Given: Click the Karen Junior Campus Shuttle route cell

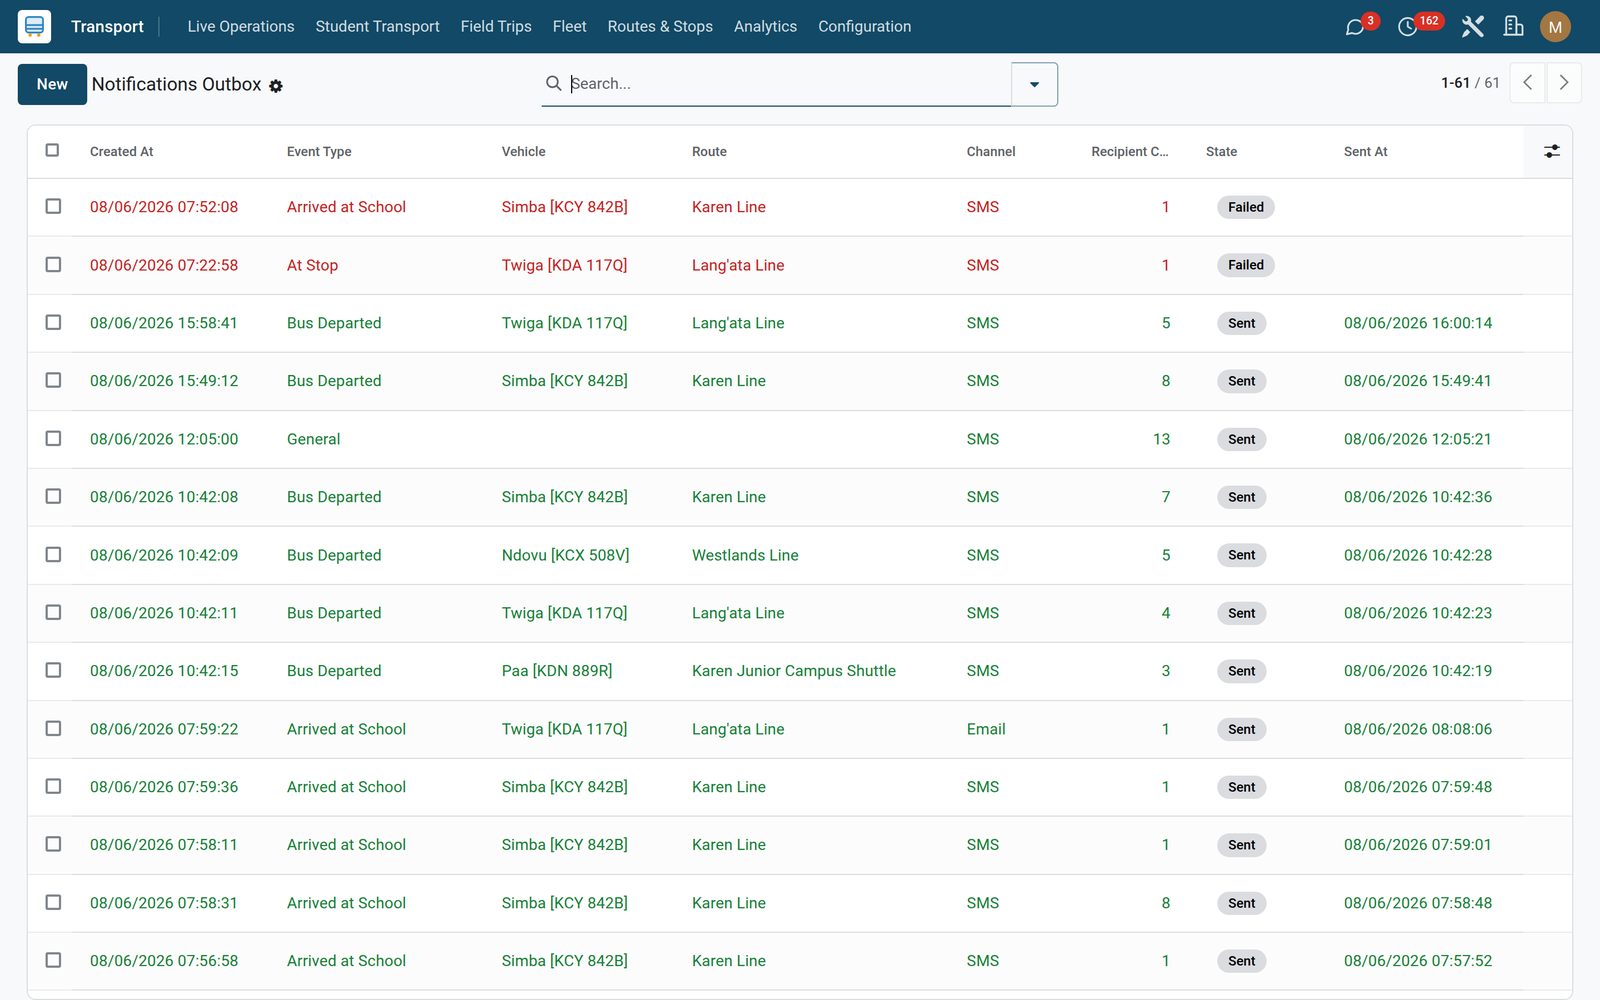Looking at the screenshot, I should 794,671.
